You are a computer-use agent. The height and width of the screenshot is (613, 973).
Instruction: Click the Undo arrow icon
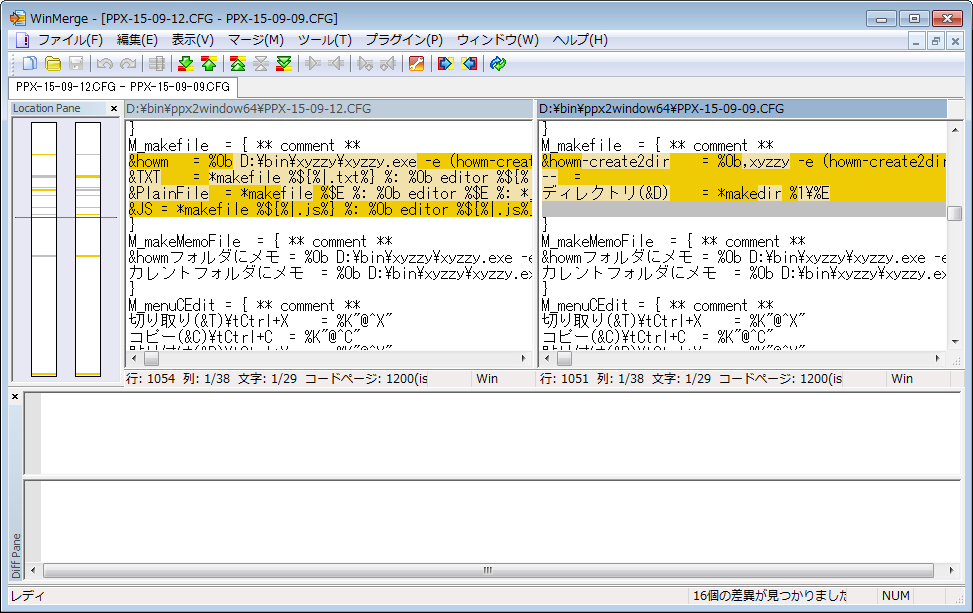pos(104,63)
